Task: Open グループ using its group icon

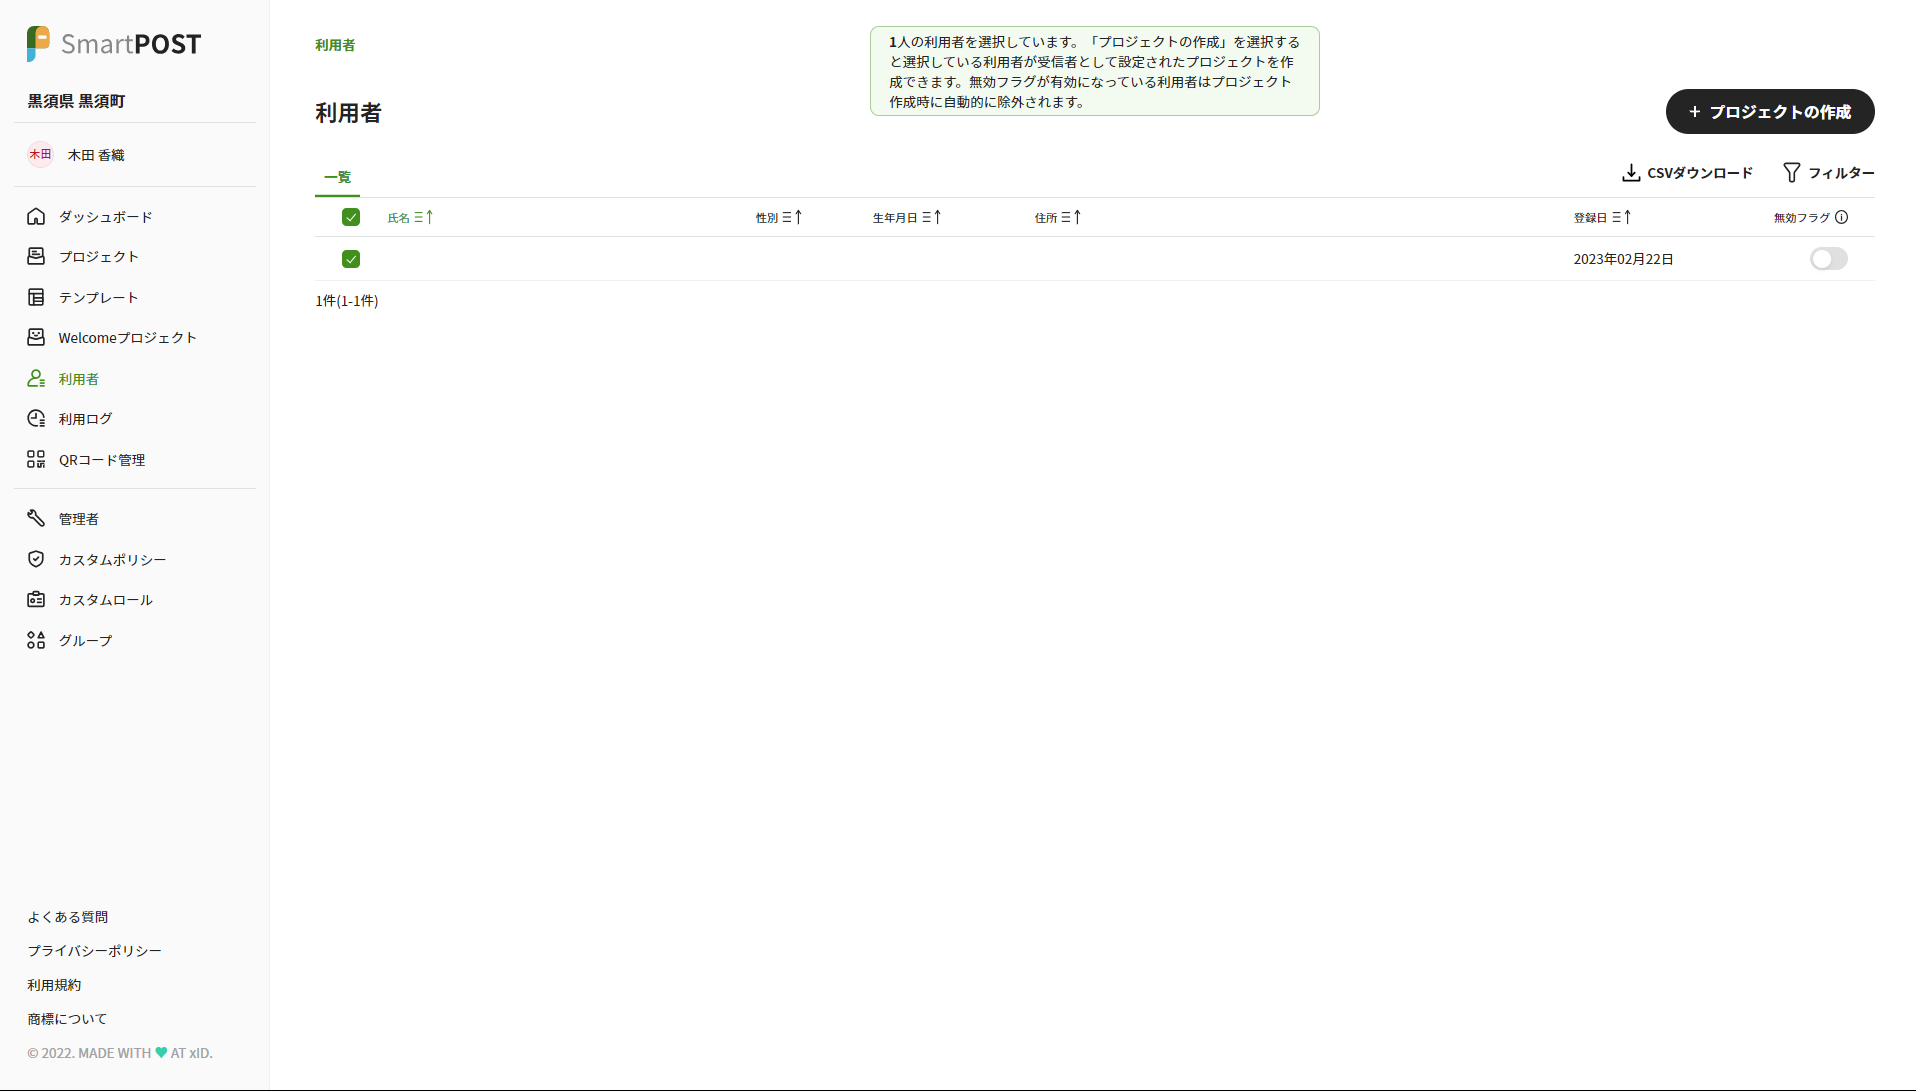Action: (x=36, y=640)
